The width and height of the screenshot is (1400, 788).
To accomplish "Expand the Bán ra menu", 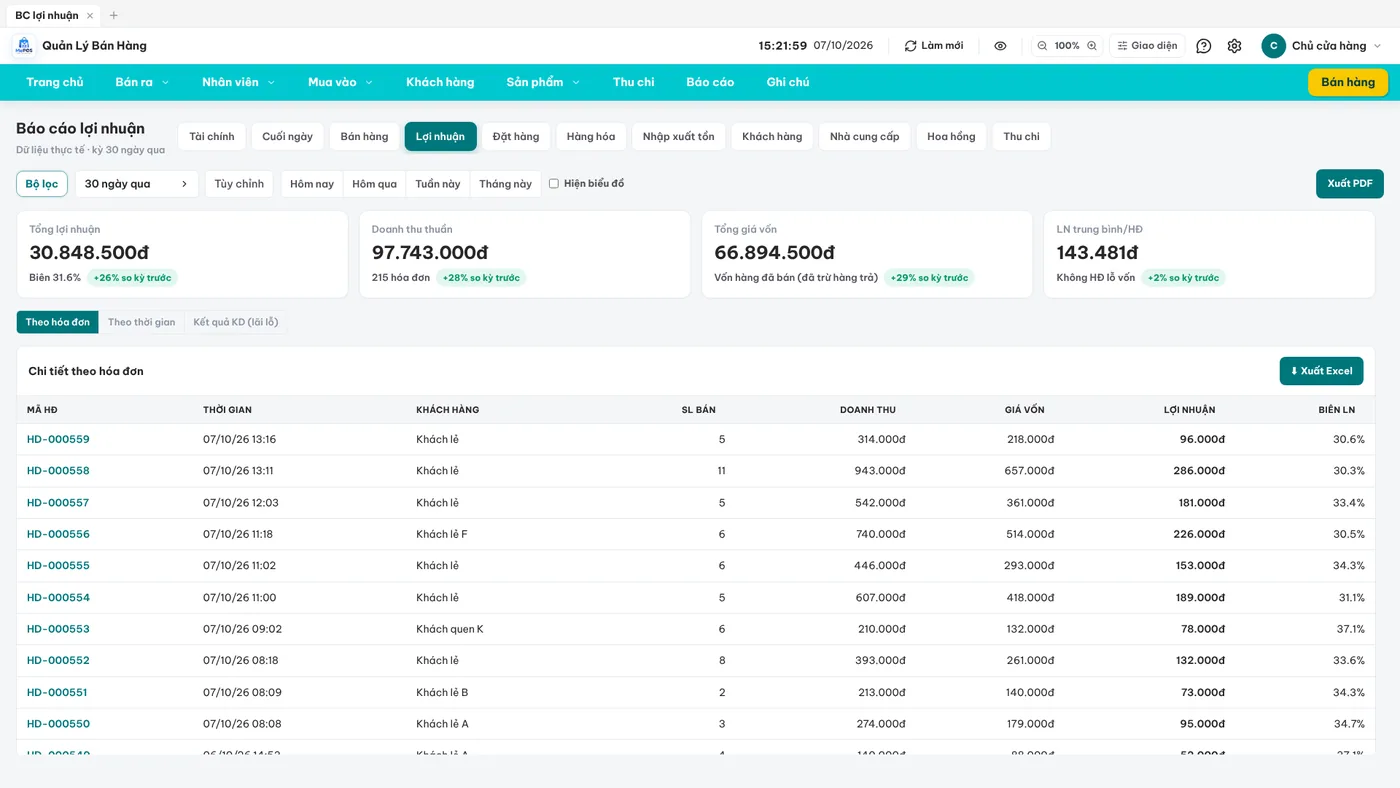I will (x=142, y=82).
